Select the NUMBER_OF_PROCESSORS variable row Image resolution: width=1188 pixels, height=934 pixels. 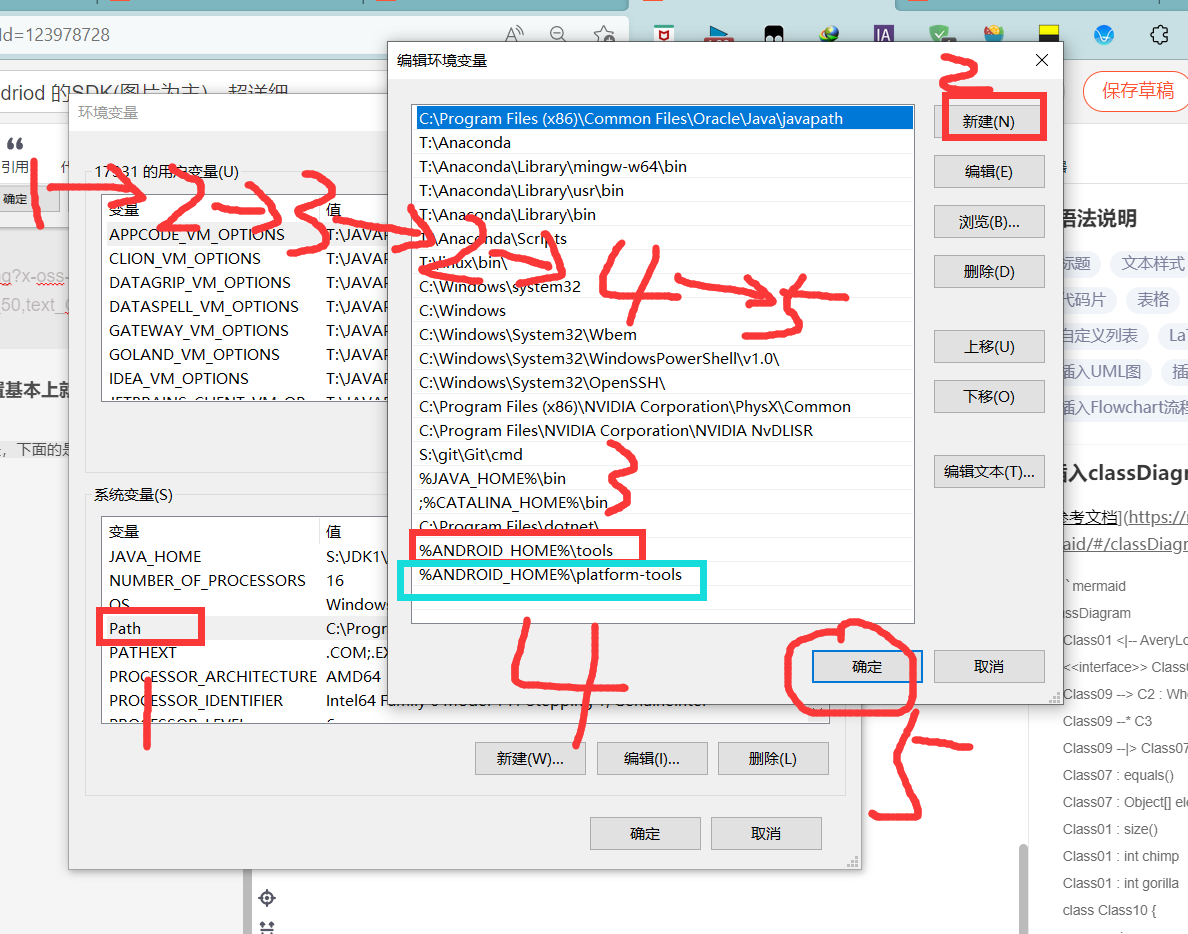245,580
